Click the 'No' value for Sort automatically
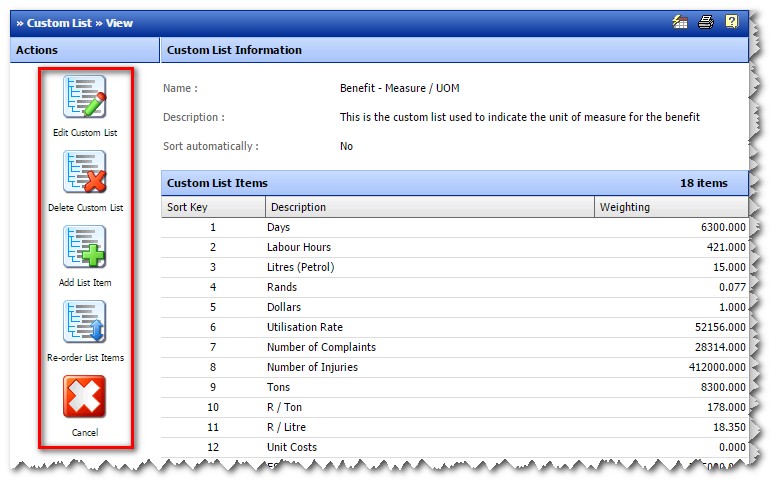The image size is (777, 487). [x=346, y=146]
